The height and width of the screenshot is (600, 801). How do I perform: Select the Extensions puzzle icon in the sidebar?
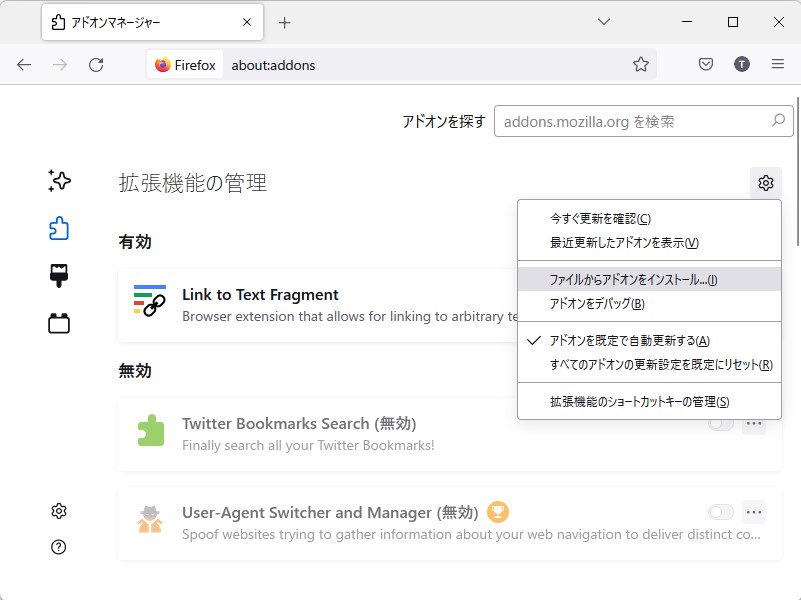[x=58, y=228]
